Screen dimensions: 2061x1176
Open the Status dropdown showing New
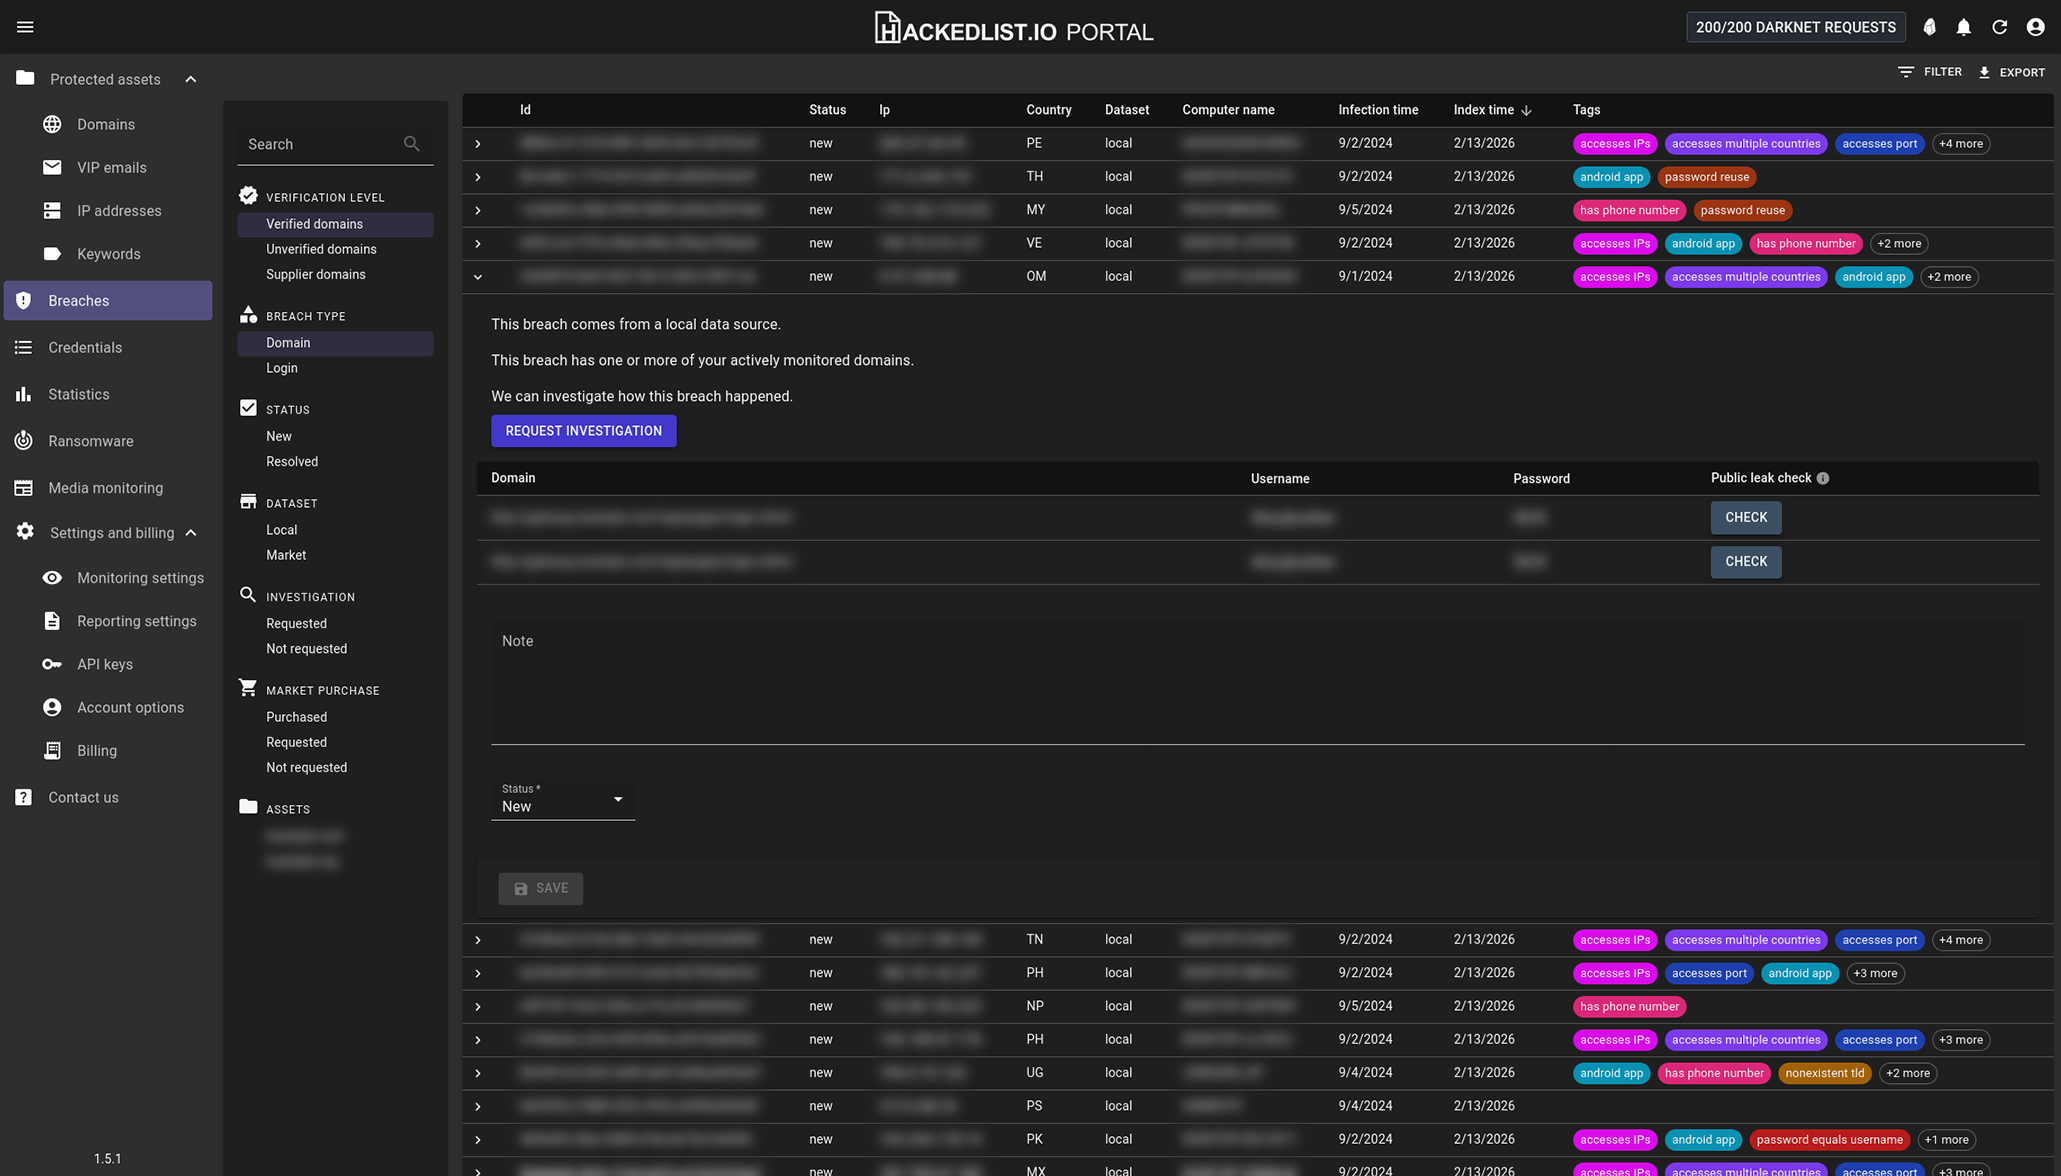(x=563, y=800)
